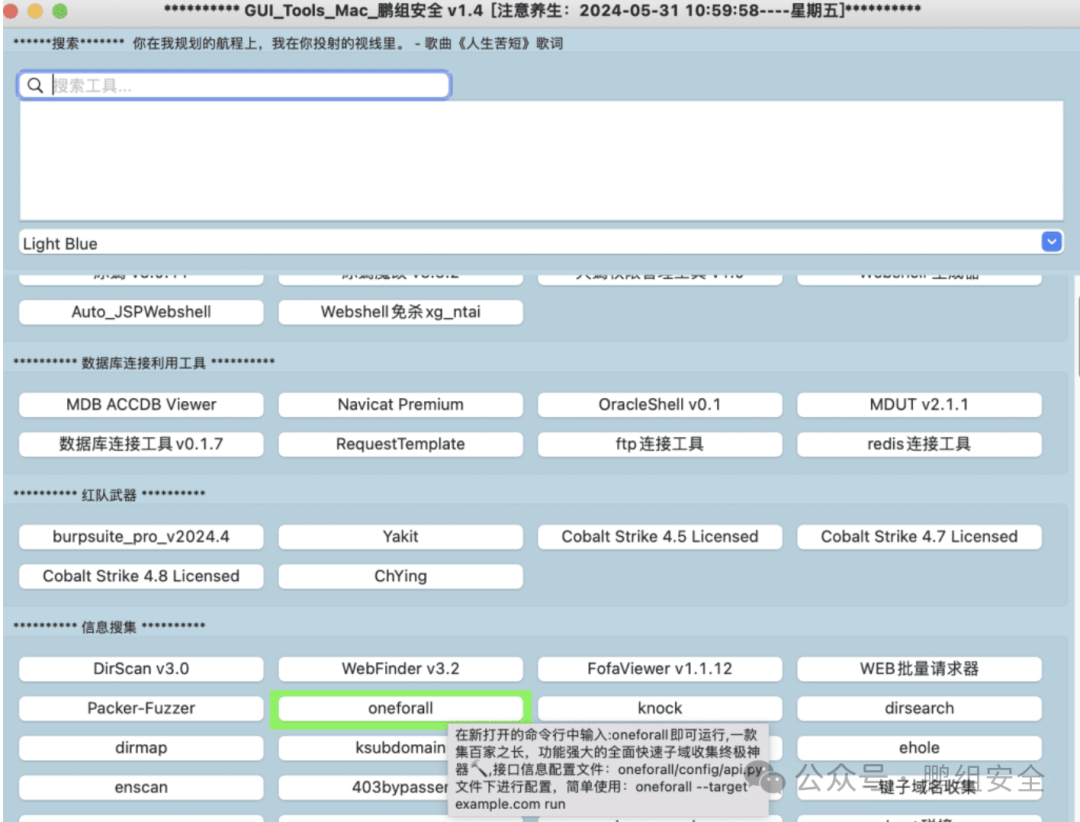Image resolution: width=1080 pixels, height=822 pixels.
Task: Launch knock subdomain tool
Action: (660, 708)
